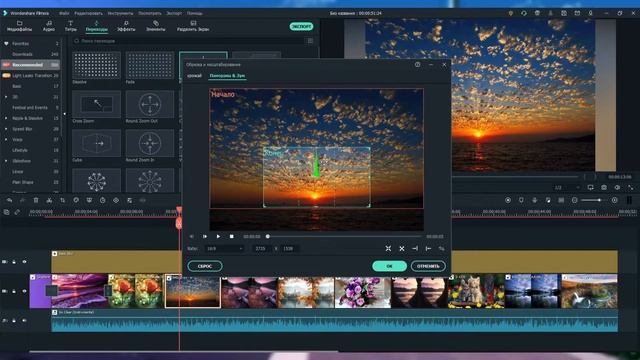The image size is (640, 360).
Task: Click the microphone voiceover icon above timeline
Action: point(534,200)
